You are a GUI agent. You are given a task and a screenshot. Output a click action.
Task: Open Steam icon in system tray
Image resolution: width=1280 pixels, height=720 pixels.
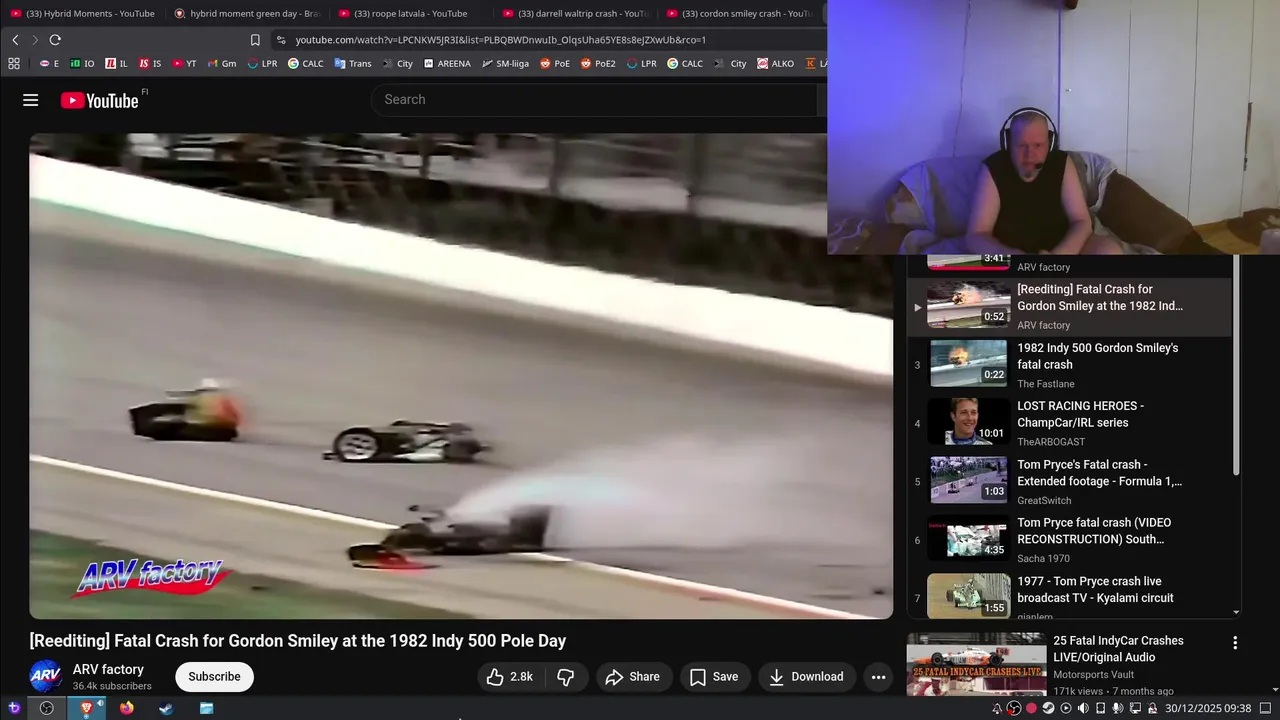pyautogui.click(x=1048, y=708)
